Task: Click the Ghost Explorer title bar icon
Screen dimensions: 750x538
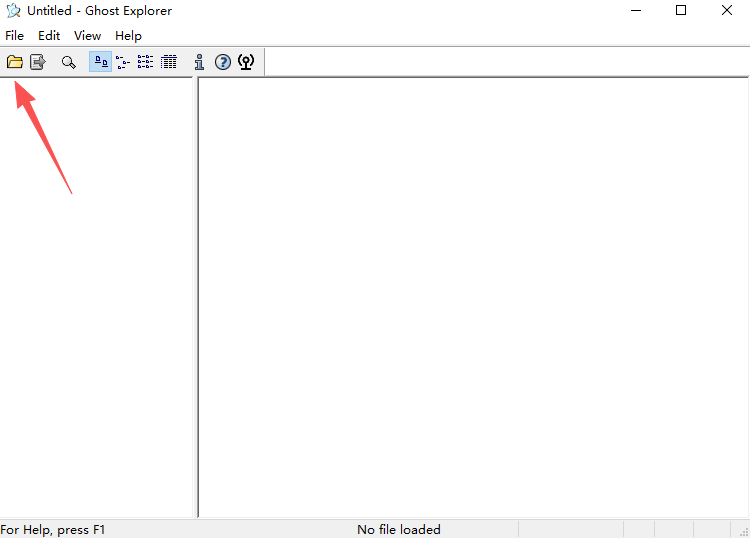Action: click(x=13, y=11)
